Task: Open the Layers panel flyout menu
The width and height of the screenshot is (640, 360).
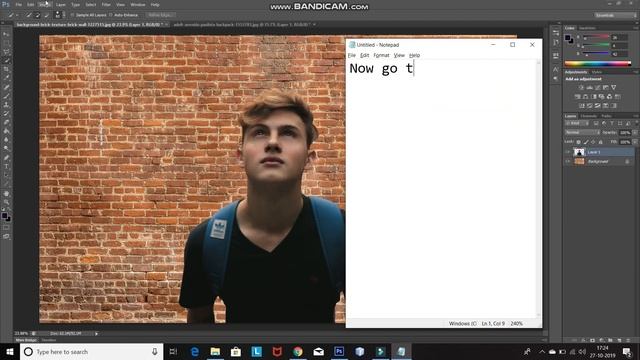Action: coord(636,116)
